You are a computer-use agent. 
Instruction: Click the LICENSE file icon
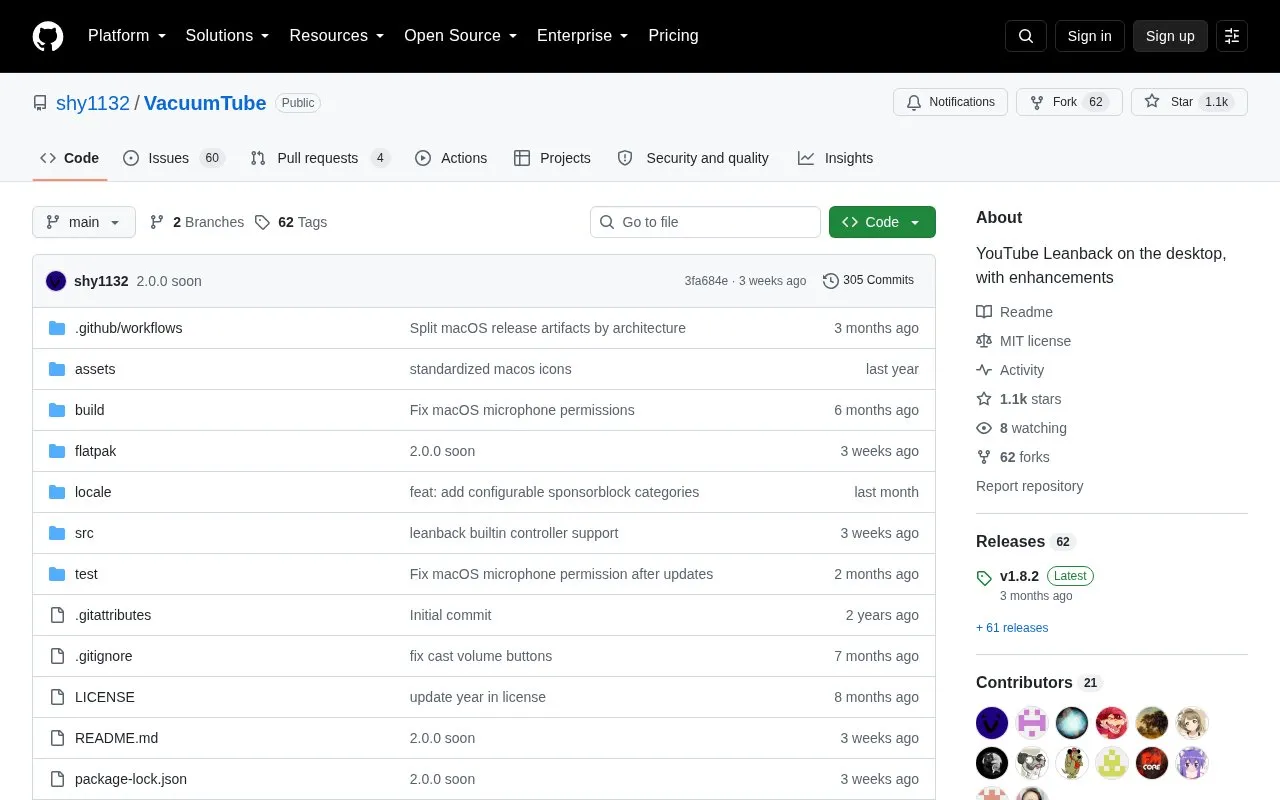pos(57,697)
